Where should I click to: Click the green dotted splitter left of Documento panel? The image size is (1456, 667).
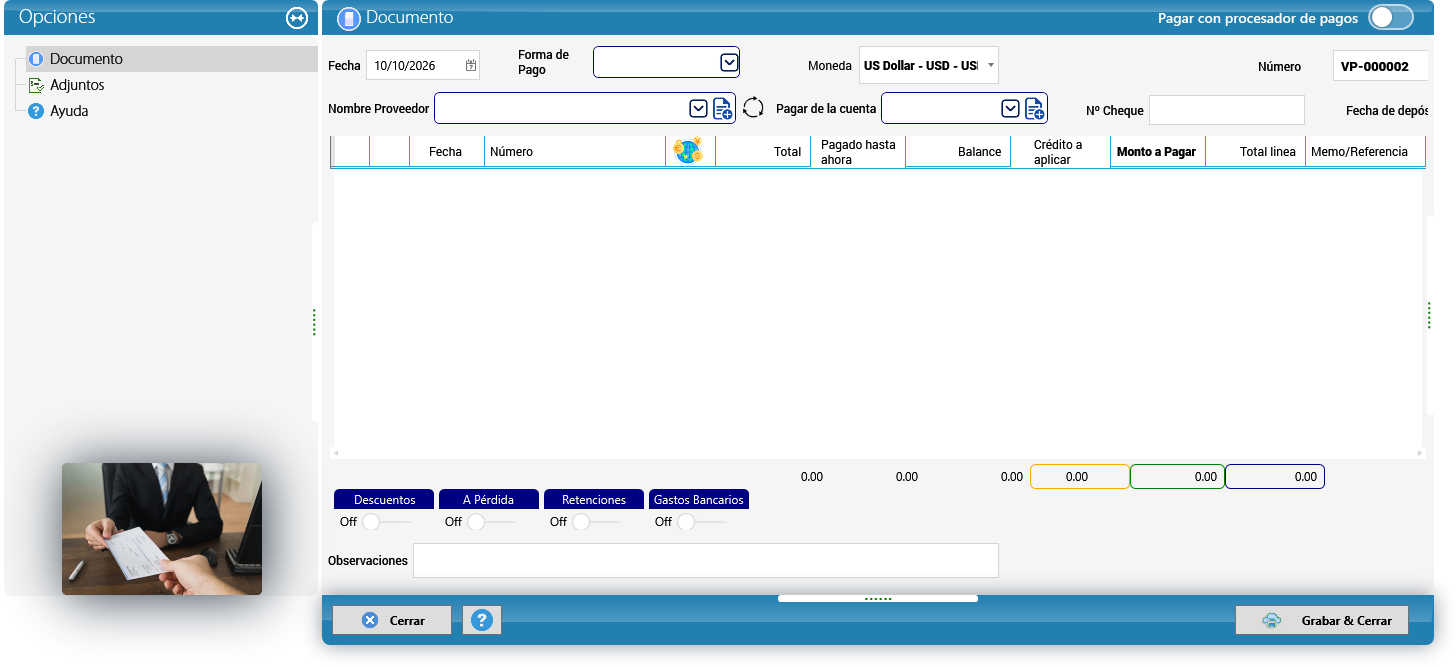pyautogui.click(x=314, y=322)
